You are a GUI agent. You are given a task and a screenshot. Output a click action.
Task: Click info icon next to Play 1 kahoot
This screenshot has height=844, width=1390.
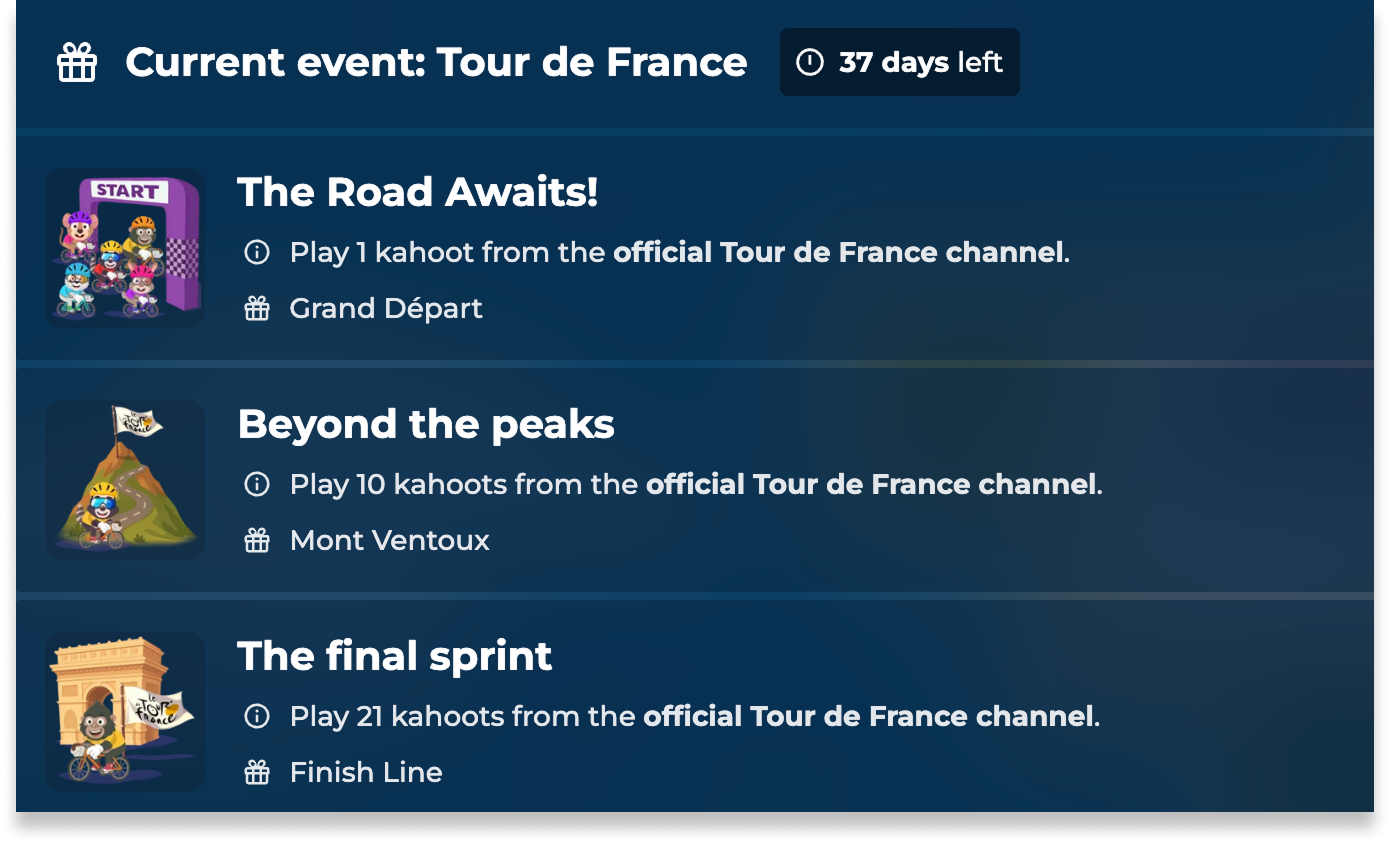[257, 252]
